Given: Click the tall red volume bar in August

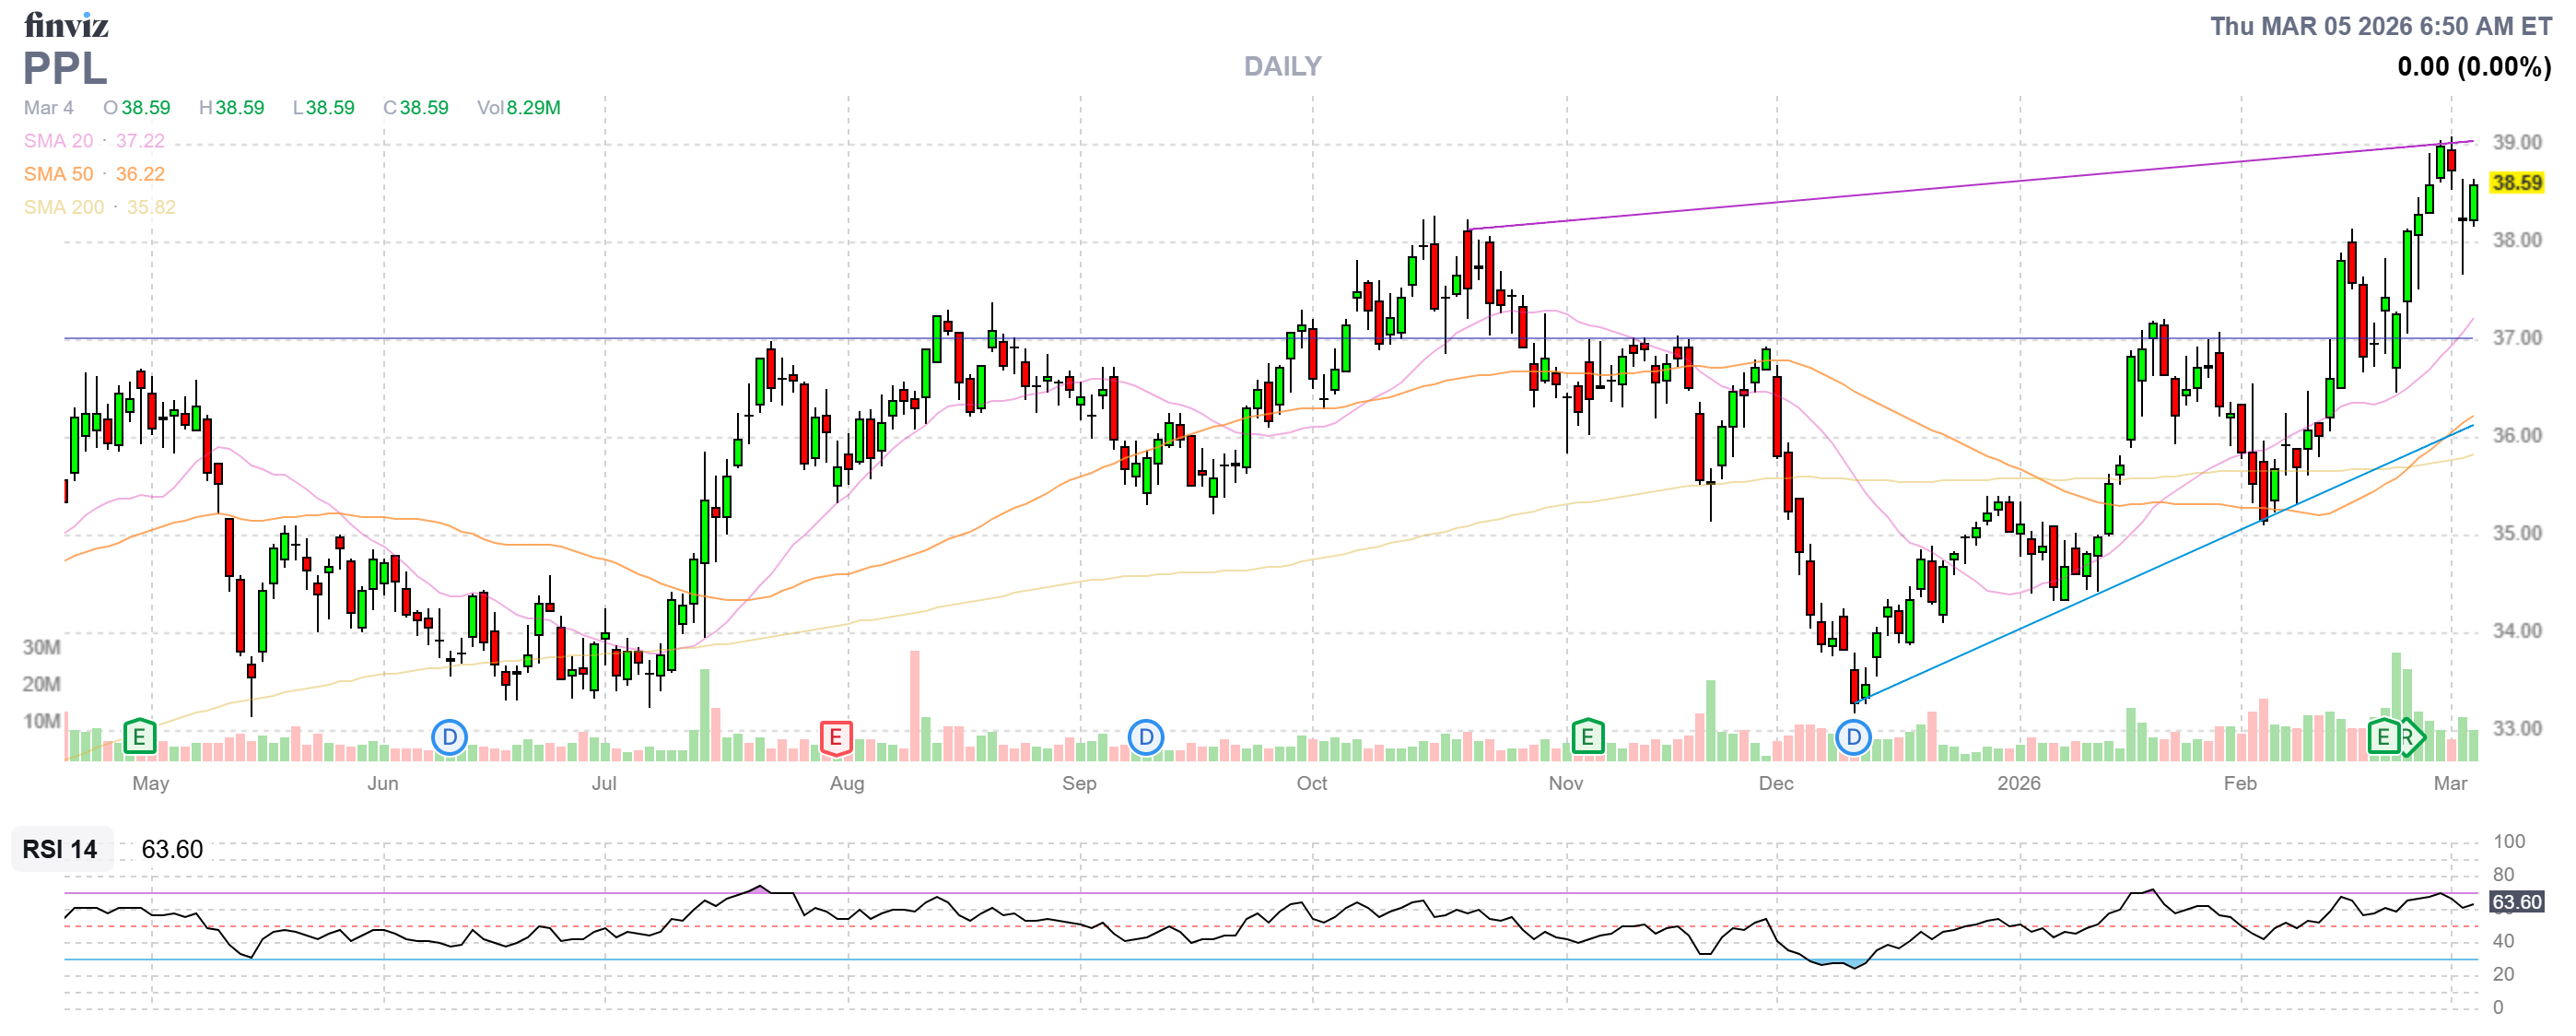Looking at the screenshot, I should 914,704.
